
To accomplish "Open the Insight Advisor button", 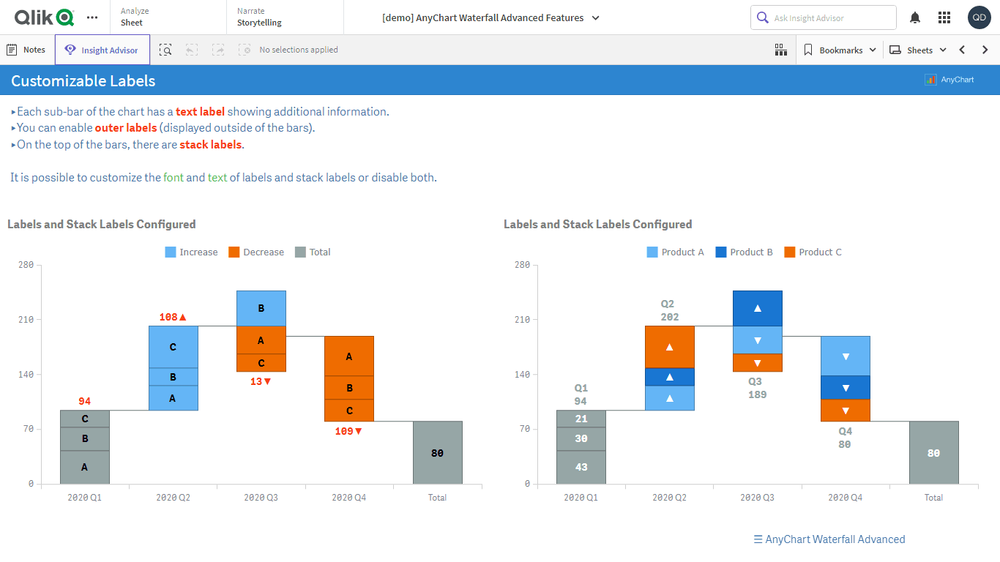I will coord(103,50).
